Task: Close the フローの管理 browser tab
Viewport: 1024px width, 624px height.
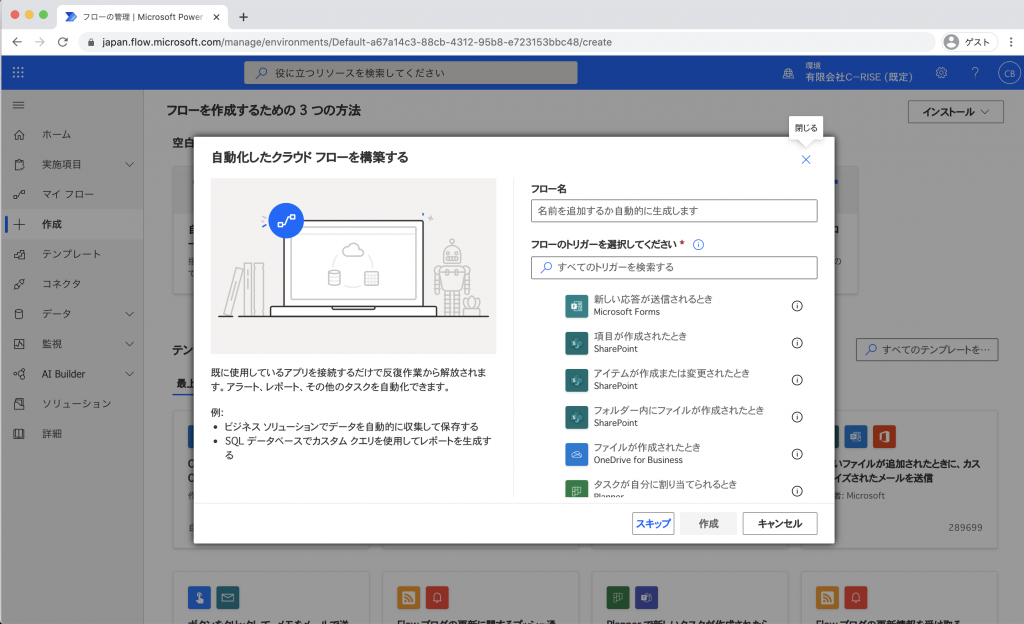Action: pos(217,17)
